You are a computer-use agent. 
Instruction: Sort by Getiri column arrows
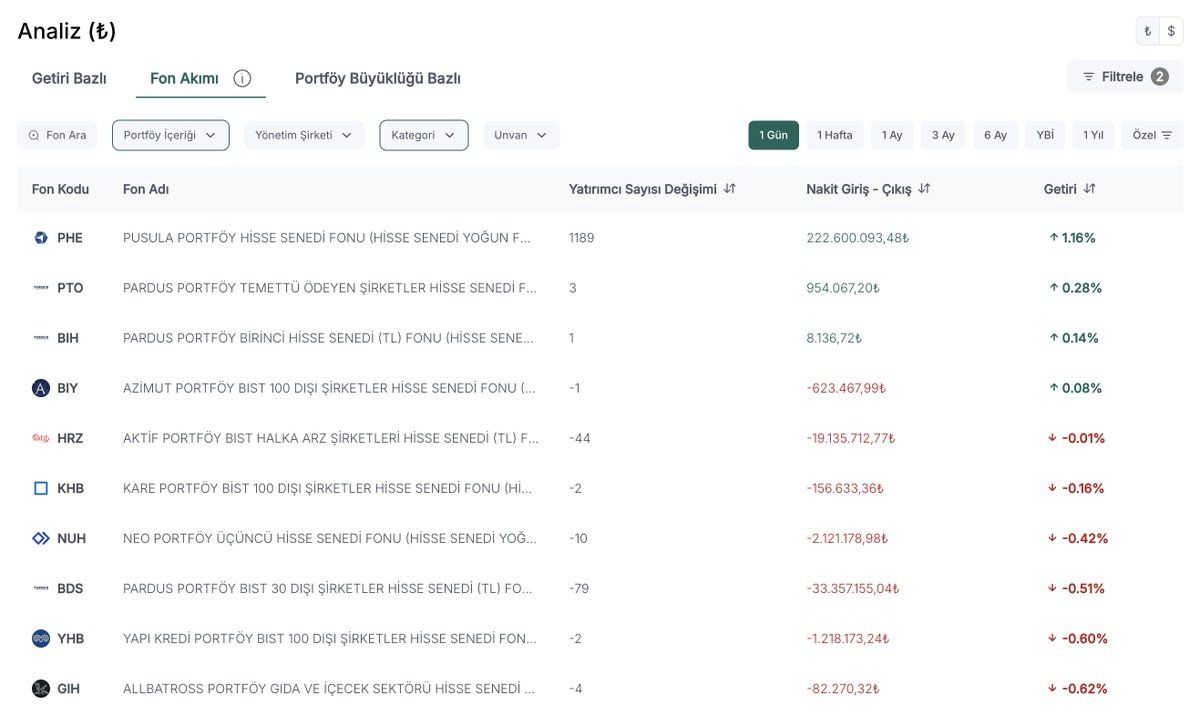pos(1090,188)
